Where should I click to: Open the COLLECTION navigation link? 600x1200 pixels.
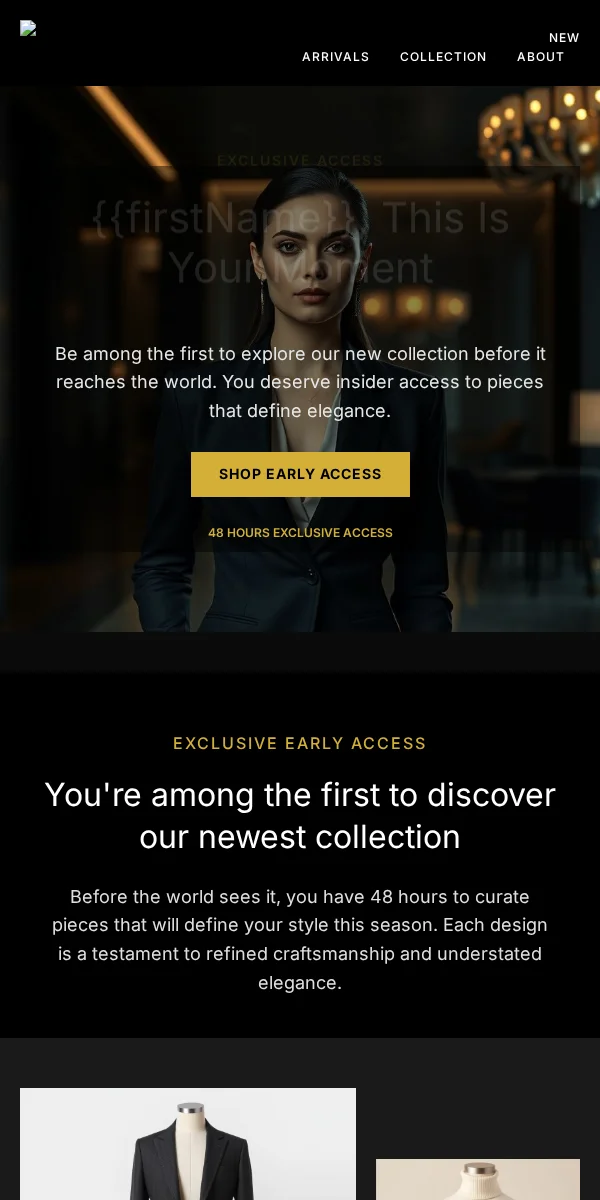[x=443, y=57]
